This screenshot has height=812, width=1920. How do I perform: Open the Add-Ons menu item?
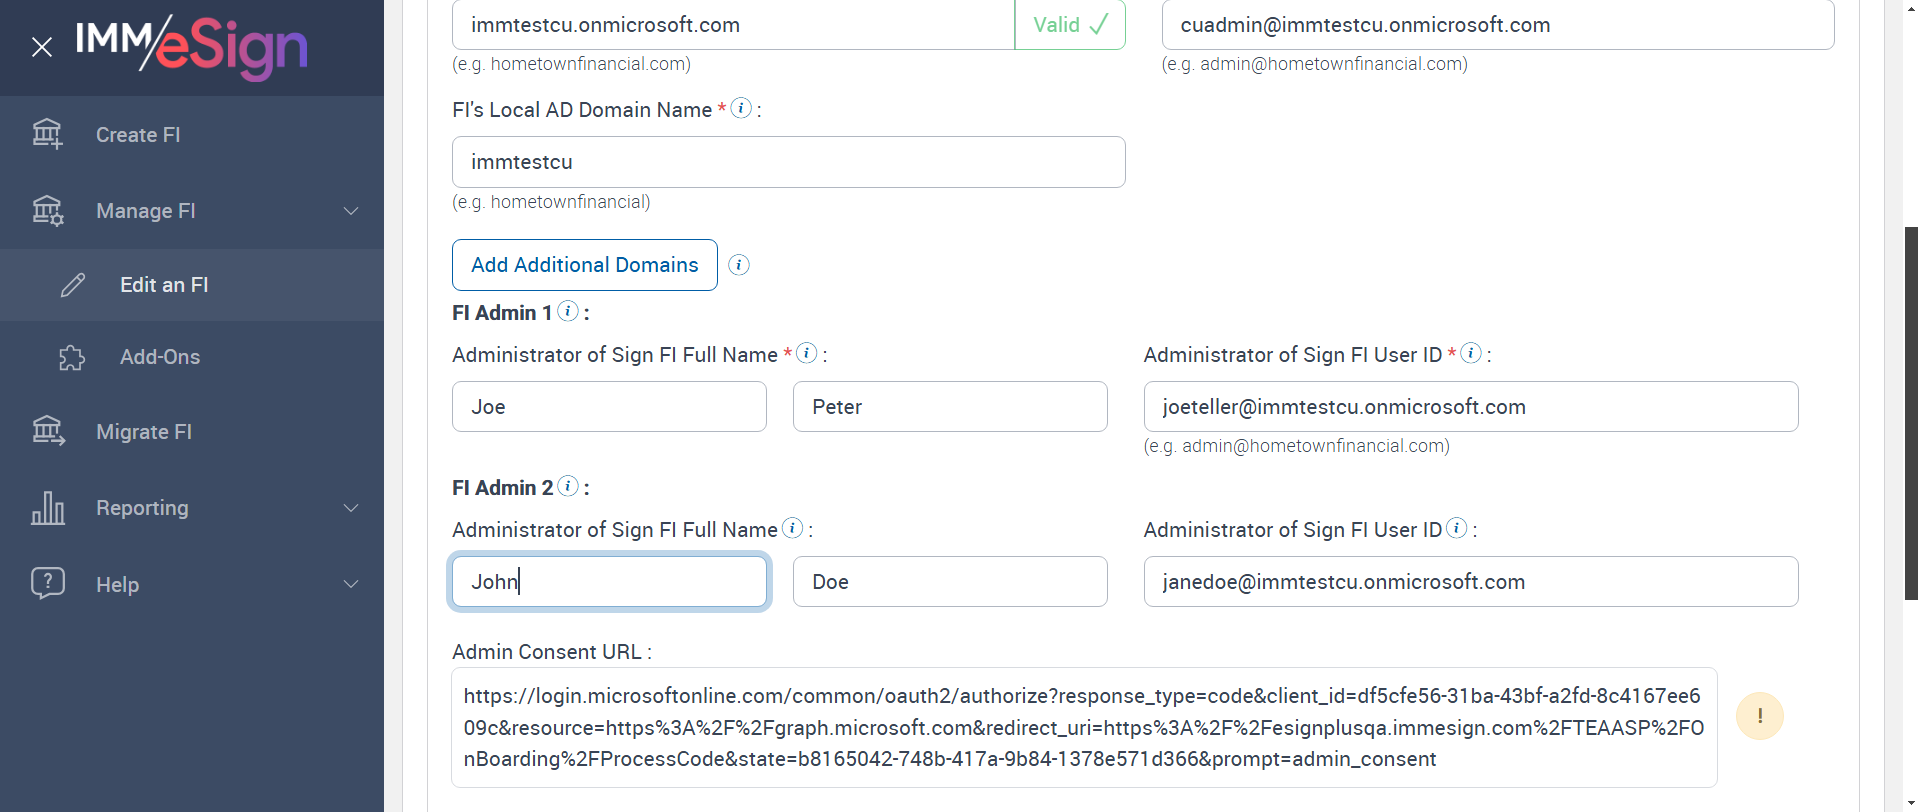click(x=160, y=357)
